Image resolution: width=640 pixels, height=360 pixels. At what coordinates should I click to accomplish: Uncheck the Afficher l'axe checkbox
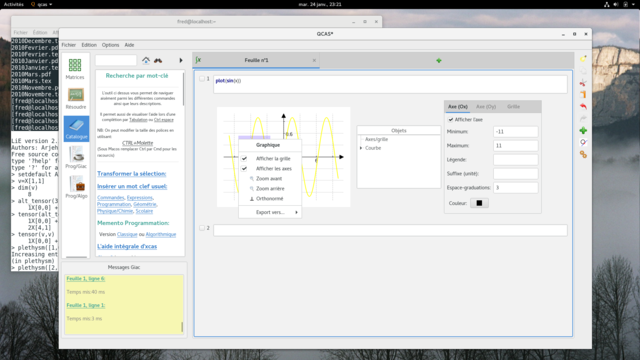[451, 120]
